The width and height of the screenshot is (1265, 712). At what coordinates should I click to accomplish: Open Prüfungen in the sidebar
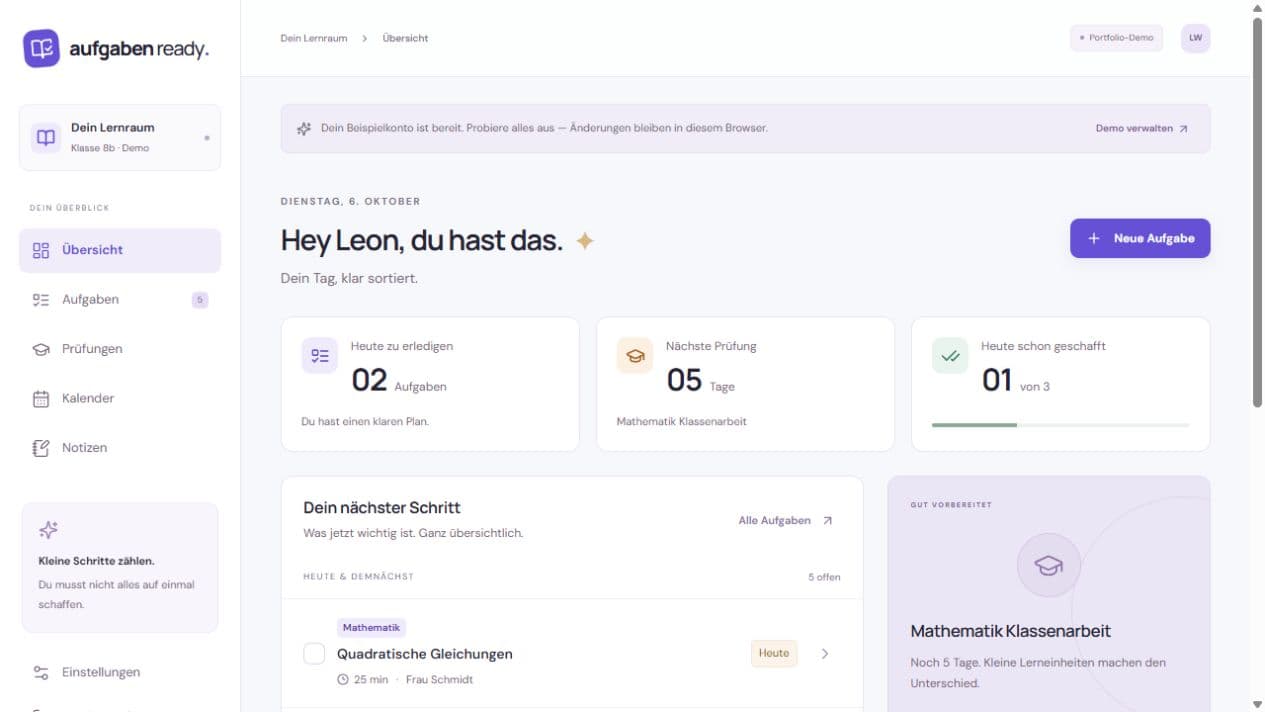pyautogui.click(x=120, y=349)
